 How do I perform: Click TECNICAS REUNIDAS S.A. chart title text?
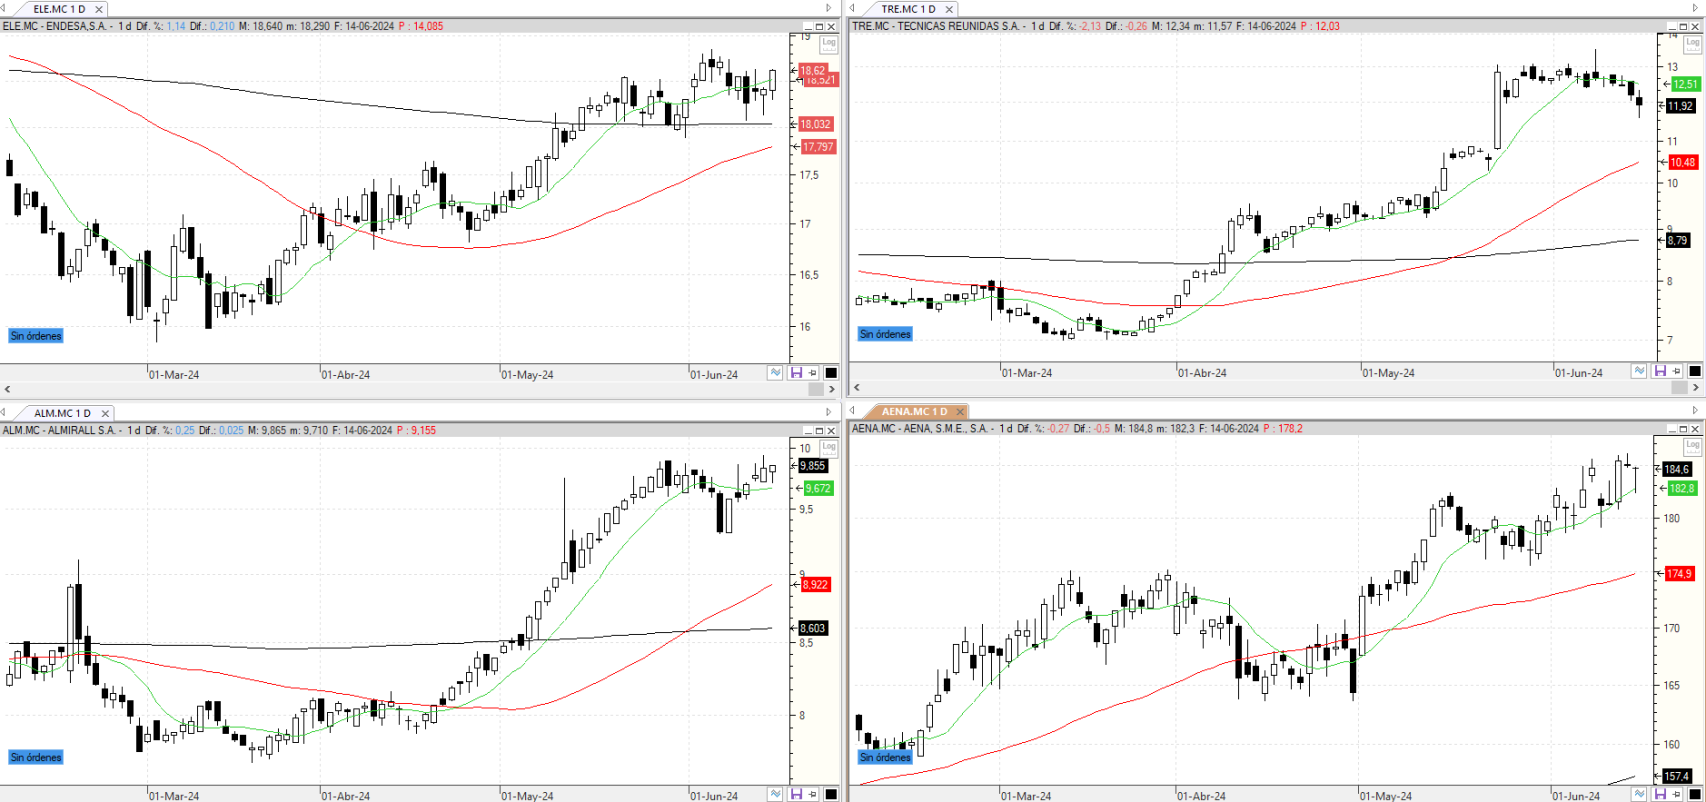[x=958, y=26]
